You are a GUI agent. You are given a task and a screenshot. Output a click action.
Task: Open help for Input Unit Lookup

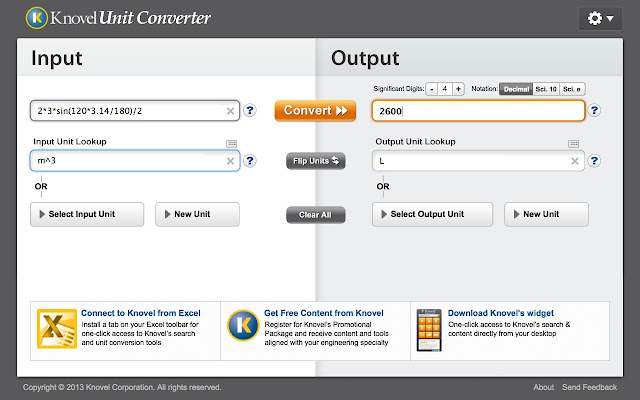(250, 161)
